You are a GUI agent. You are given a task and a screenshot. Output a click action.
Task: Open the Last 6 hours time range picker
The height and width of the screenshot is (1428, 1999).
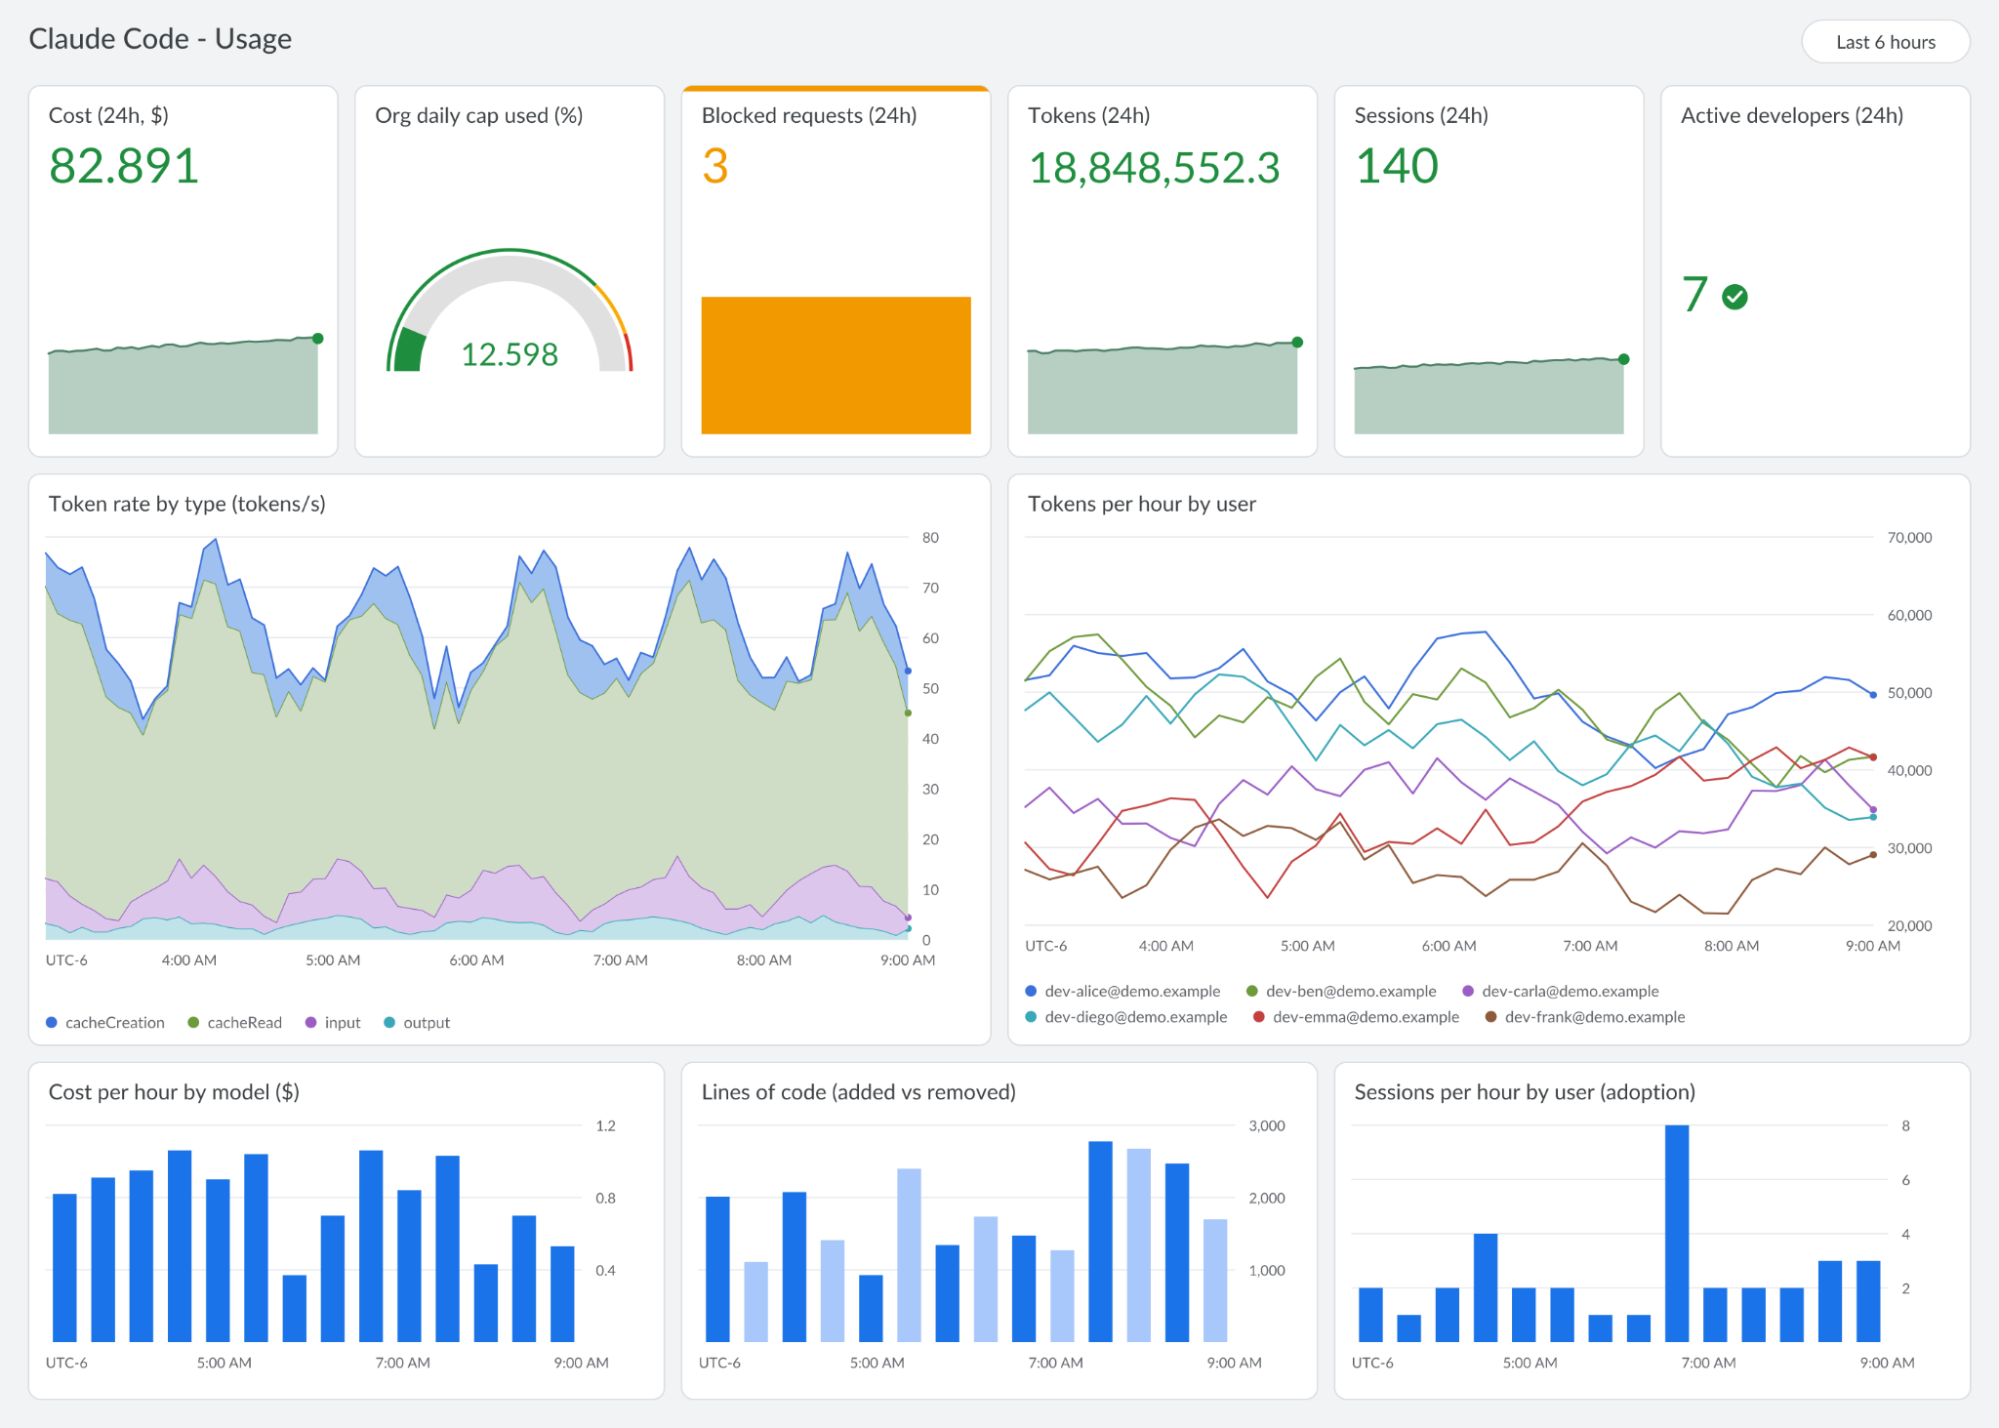1885,42
